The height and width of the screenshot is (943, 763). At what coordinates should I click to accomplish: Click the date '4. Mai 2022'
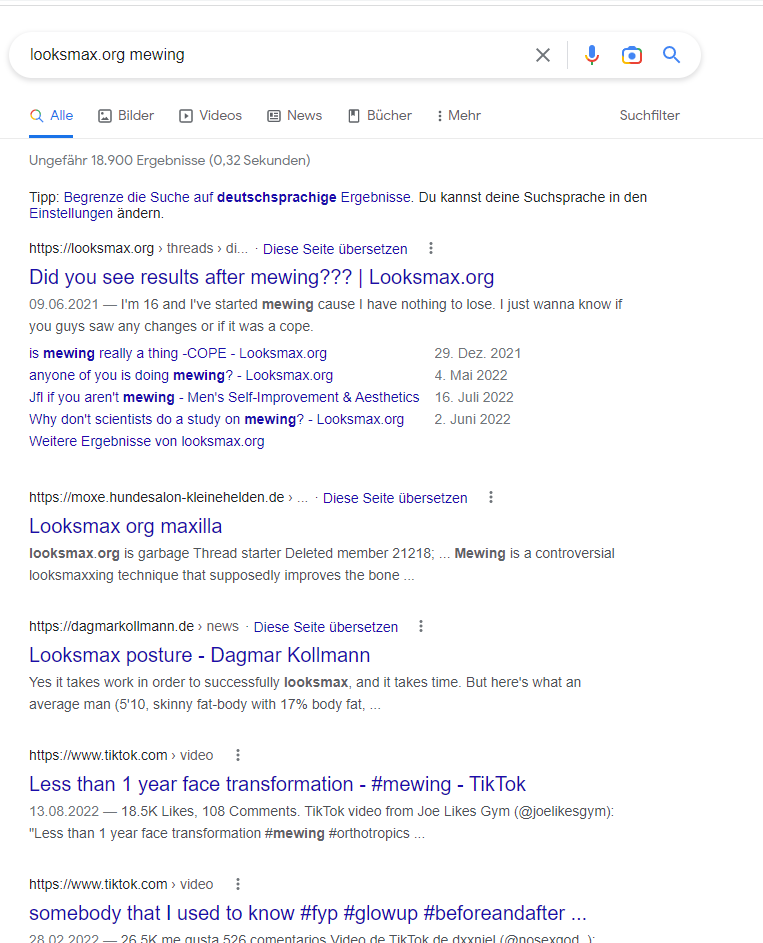click(x=471, y=375)
